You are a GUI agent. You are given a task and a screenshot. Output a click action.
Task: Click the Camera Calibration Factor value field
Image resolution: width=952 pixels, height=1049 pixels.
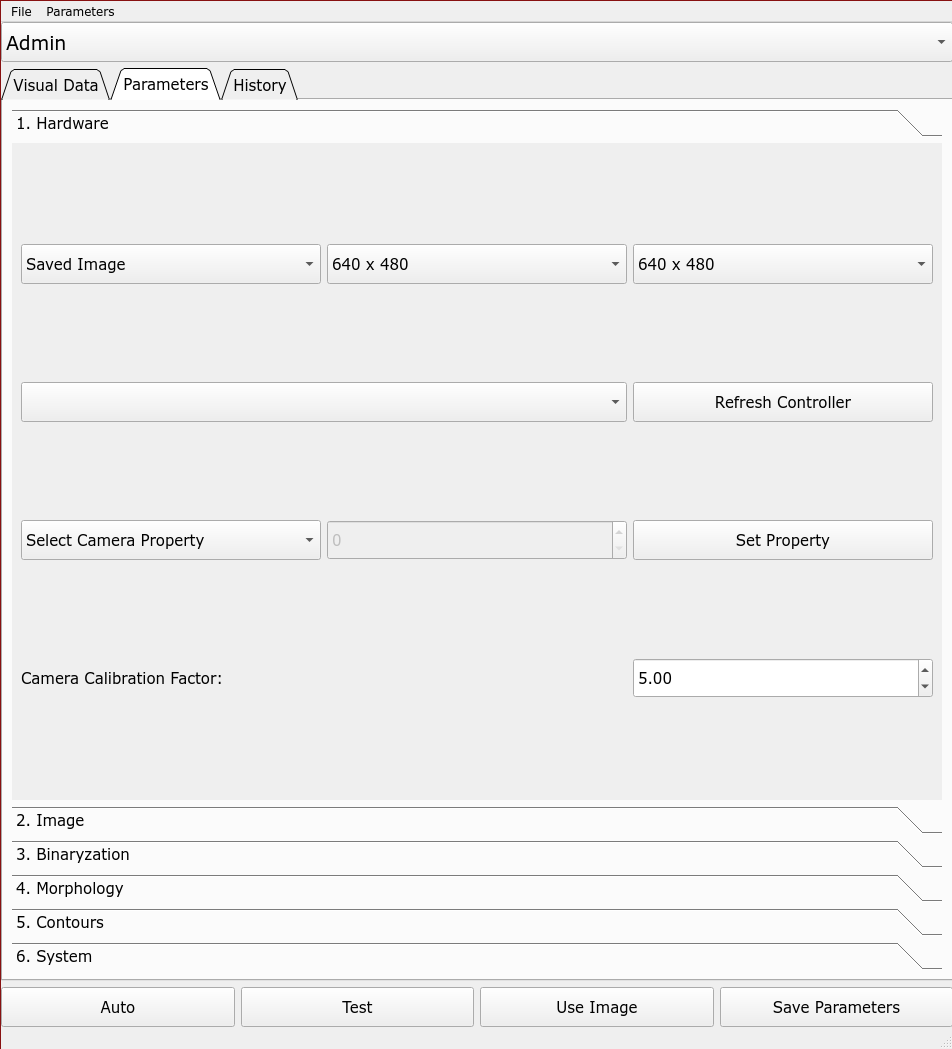[775, 678]
